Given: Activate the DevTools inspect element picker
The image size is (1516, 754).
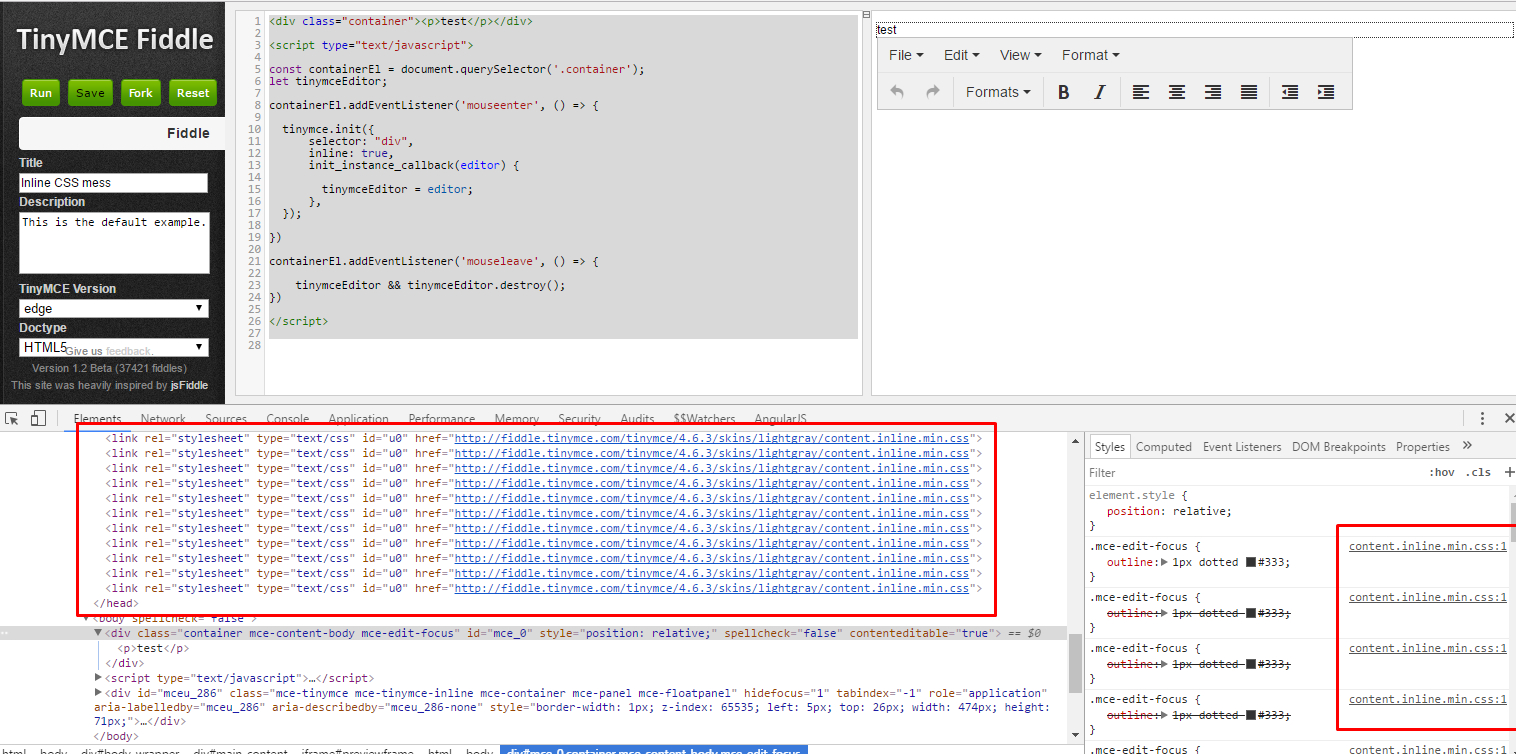Looking at the screenshot, I should 14,418.
